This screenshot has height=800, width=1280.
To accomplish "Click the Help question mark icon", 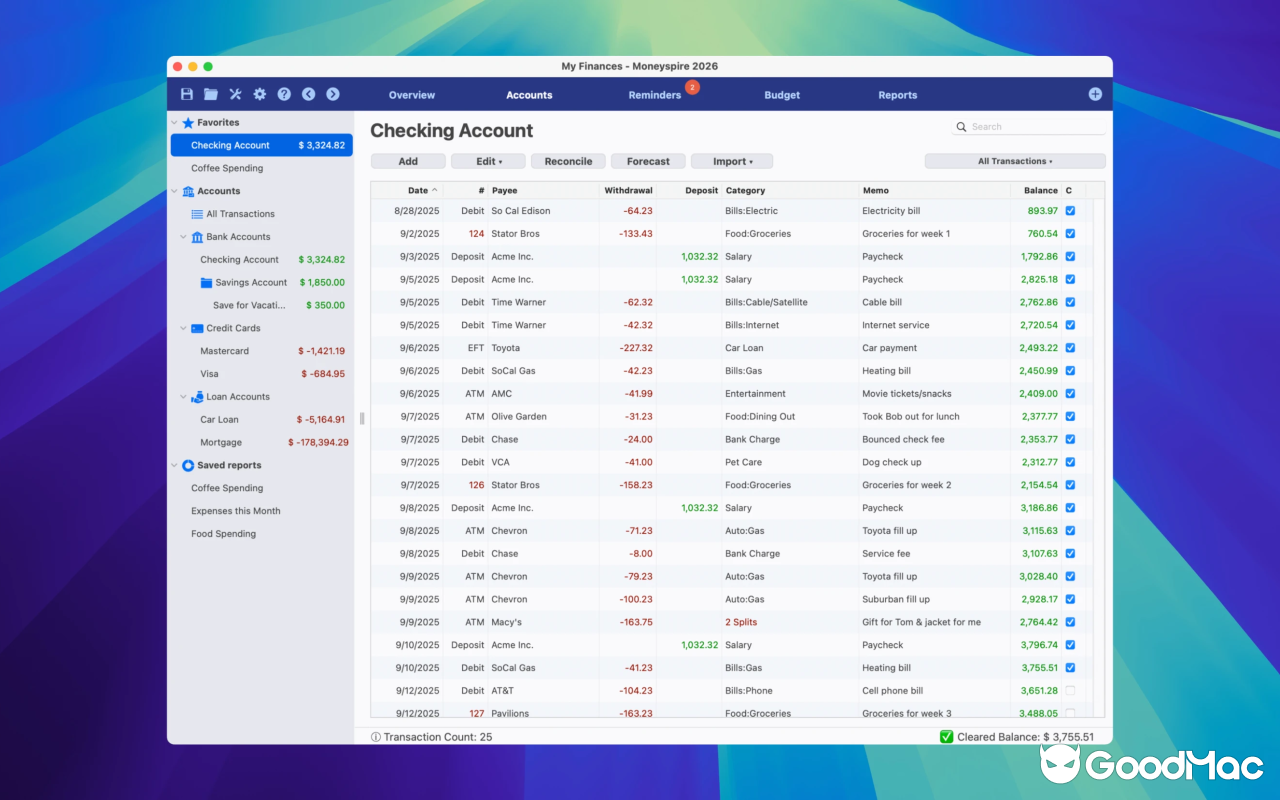I will [x=284, y=93].
